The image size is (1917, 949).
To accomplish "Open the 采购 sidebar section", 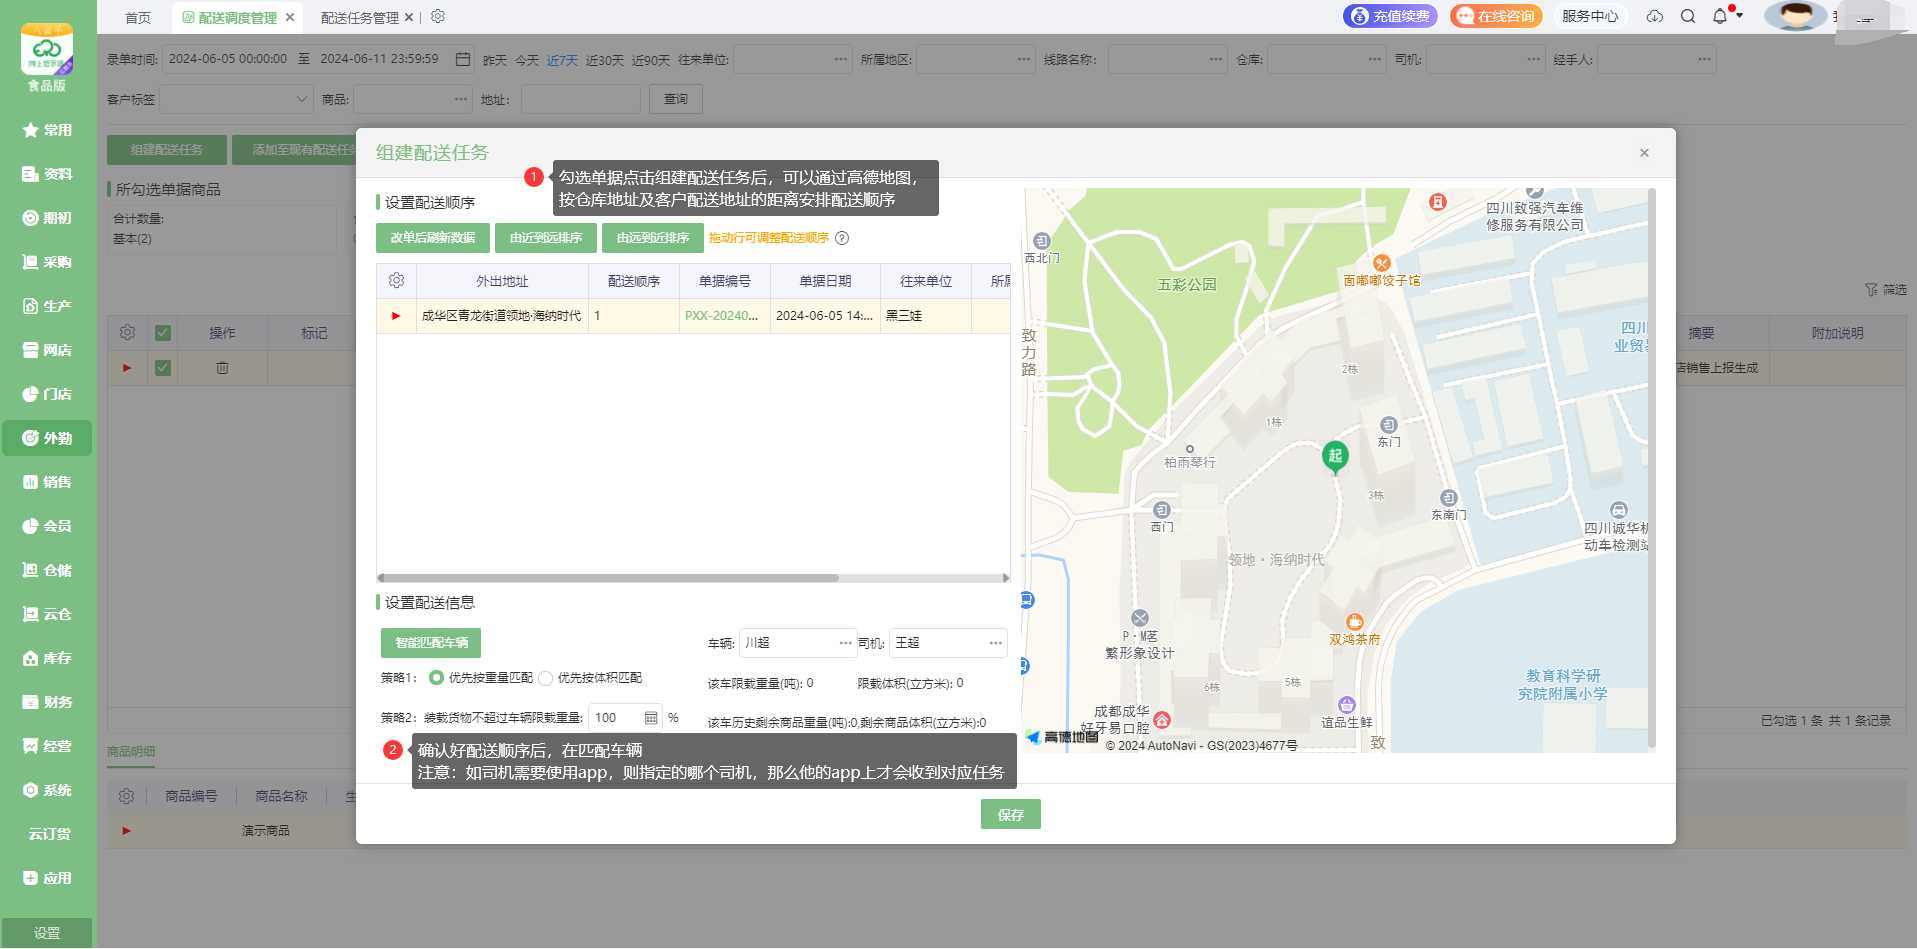I will pos(47,262).
